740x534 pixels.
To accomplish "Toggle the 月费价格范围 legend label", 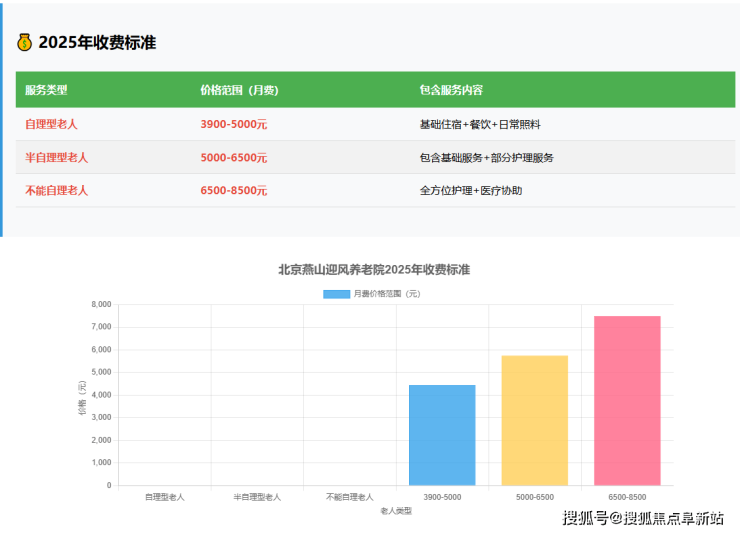I will (387, 294).
